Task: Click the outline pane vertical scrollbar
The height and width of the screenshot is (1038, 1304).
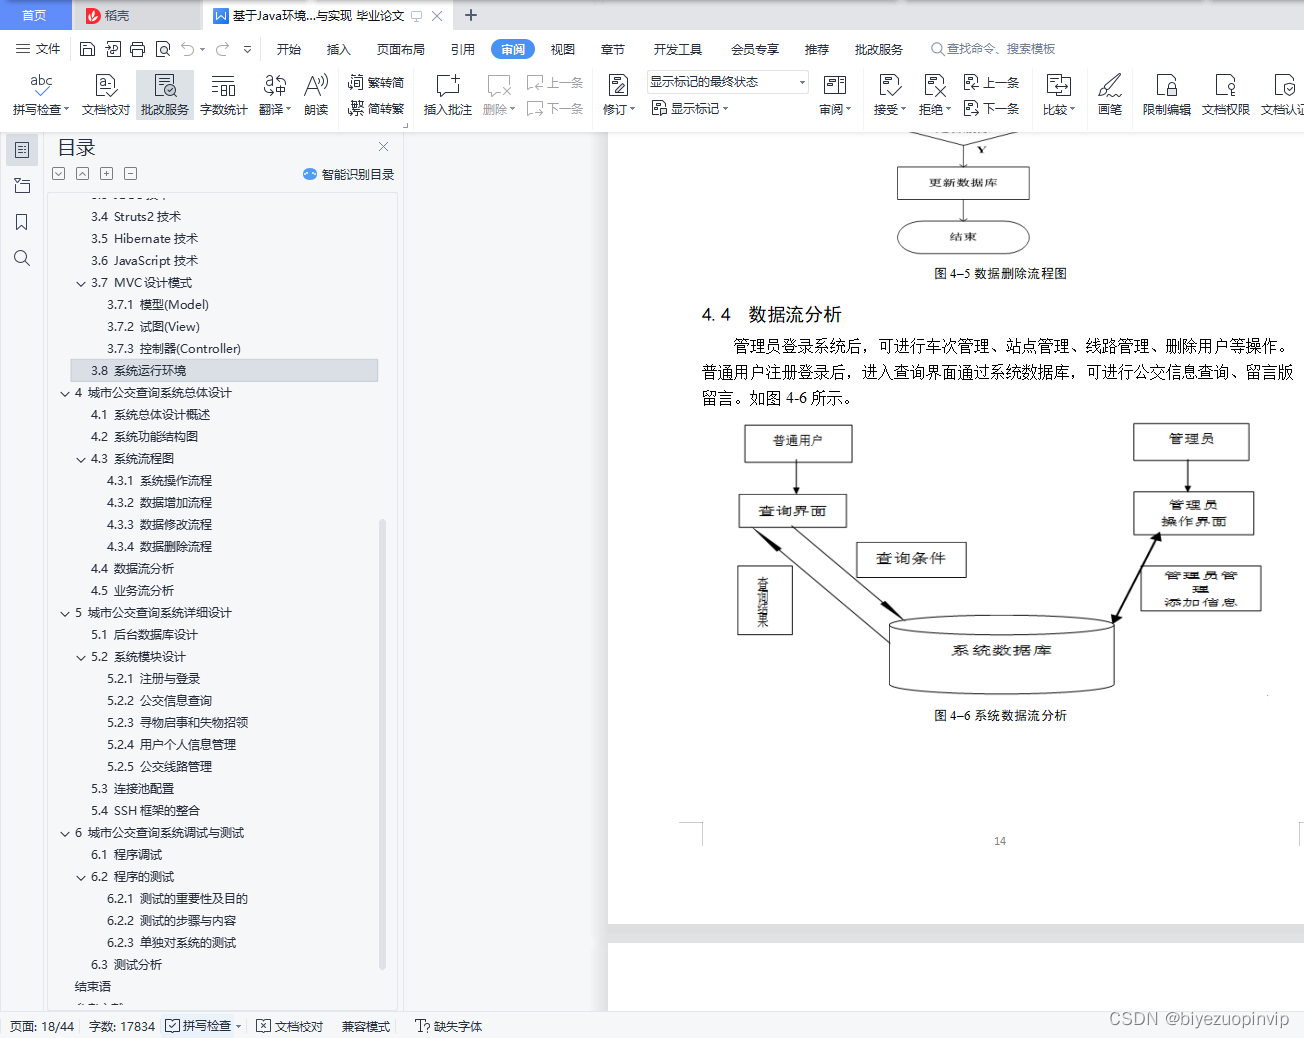Action: (x=382, y=745)
